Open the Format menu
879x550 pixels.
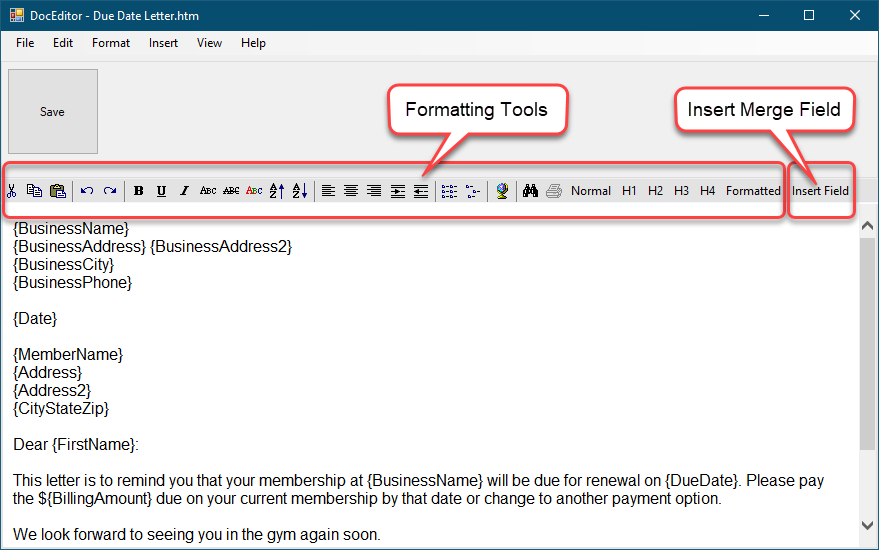click(111, 43)
